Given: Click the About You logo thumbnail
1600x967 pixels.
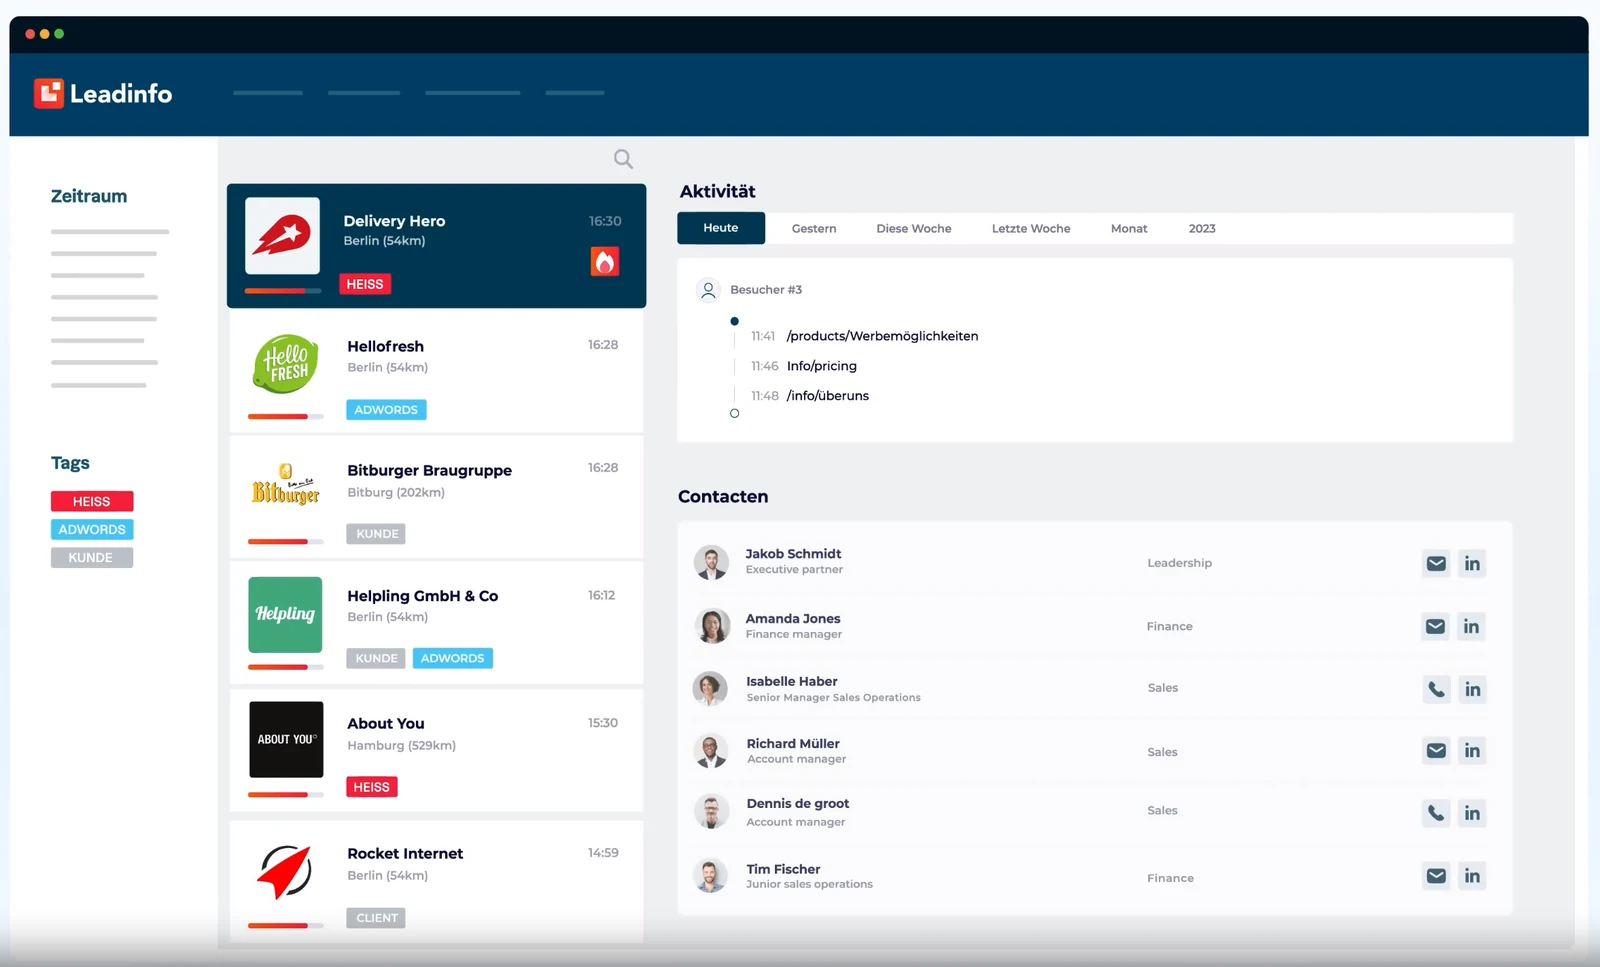Looking at the screenshot, I should (x=286, y=739).
